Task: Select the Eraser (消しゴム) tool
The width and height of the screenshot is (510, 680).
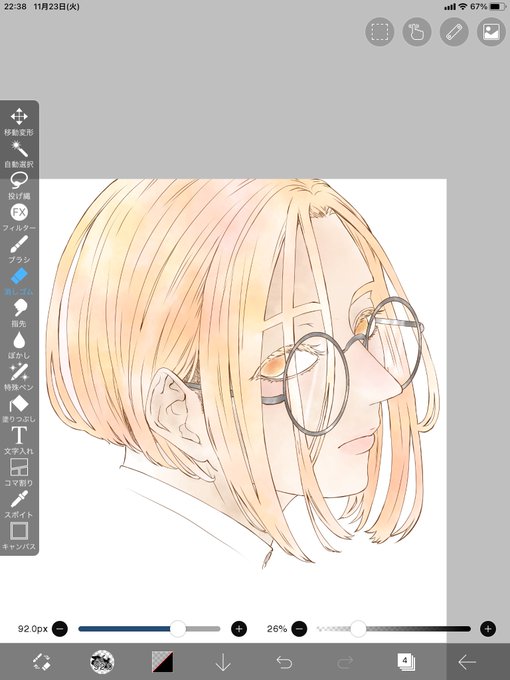Action: 19,281
